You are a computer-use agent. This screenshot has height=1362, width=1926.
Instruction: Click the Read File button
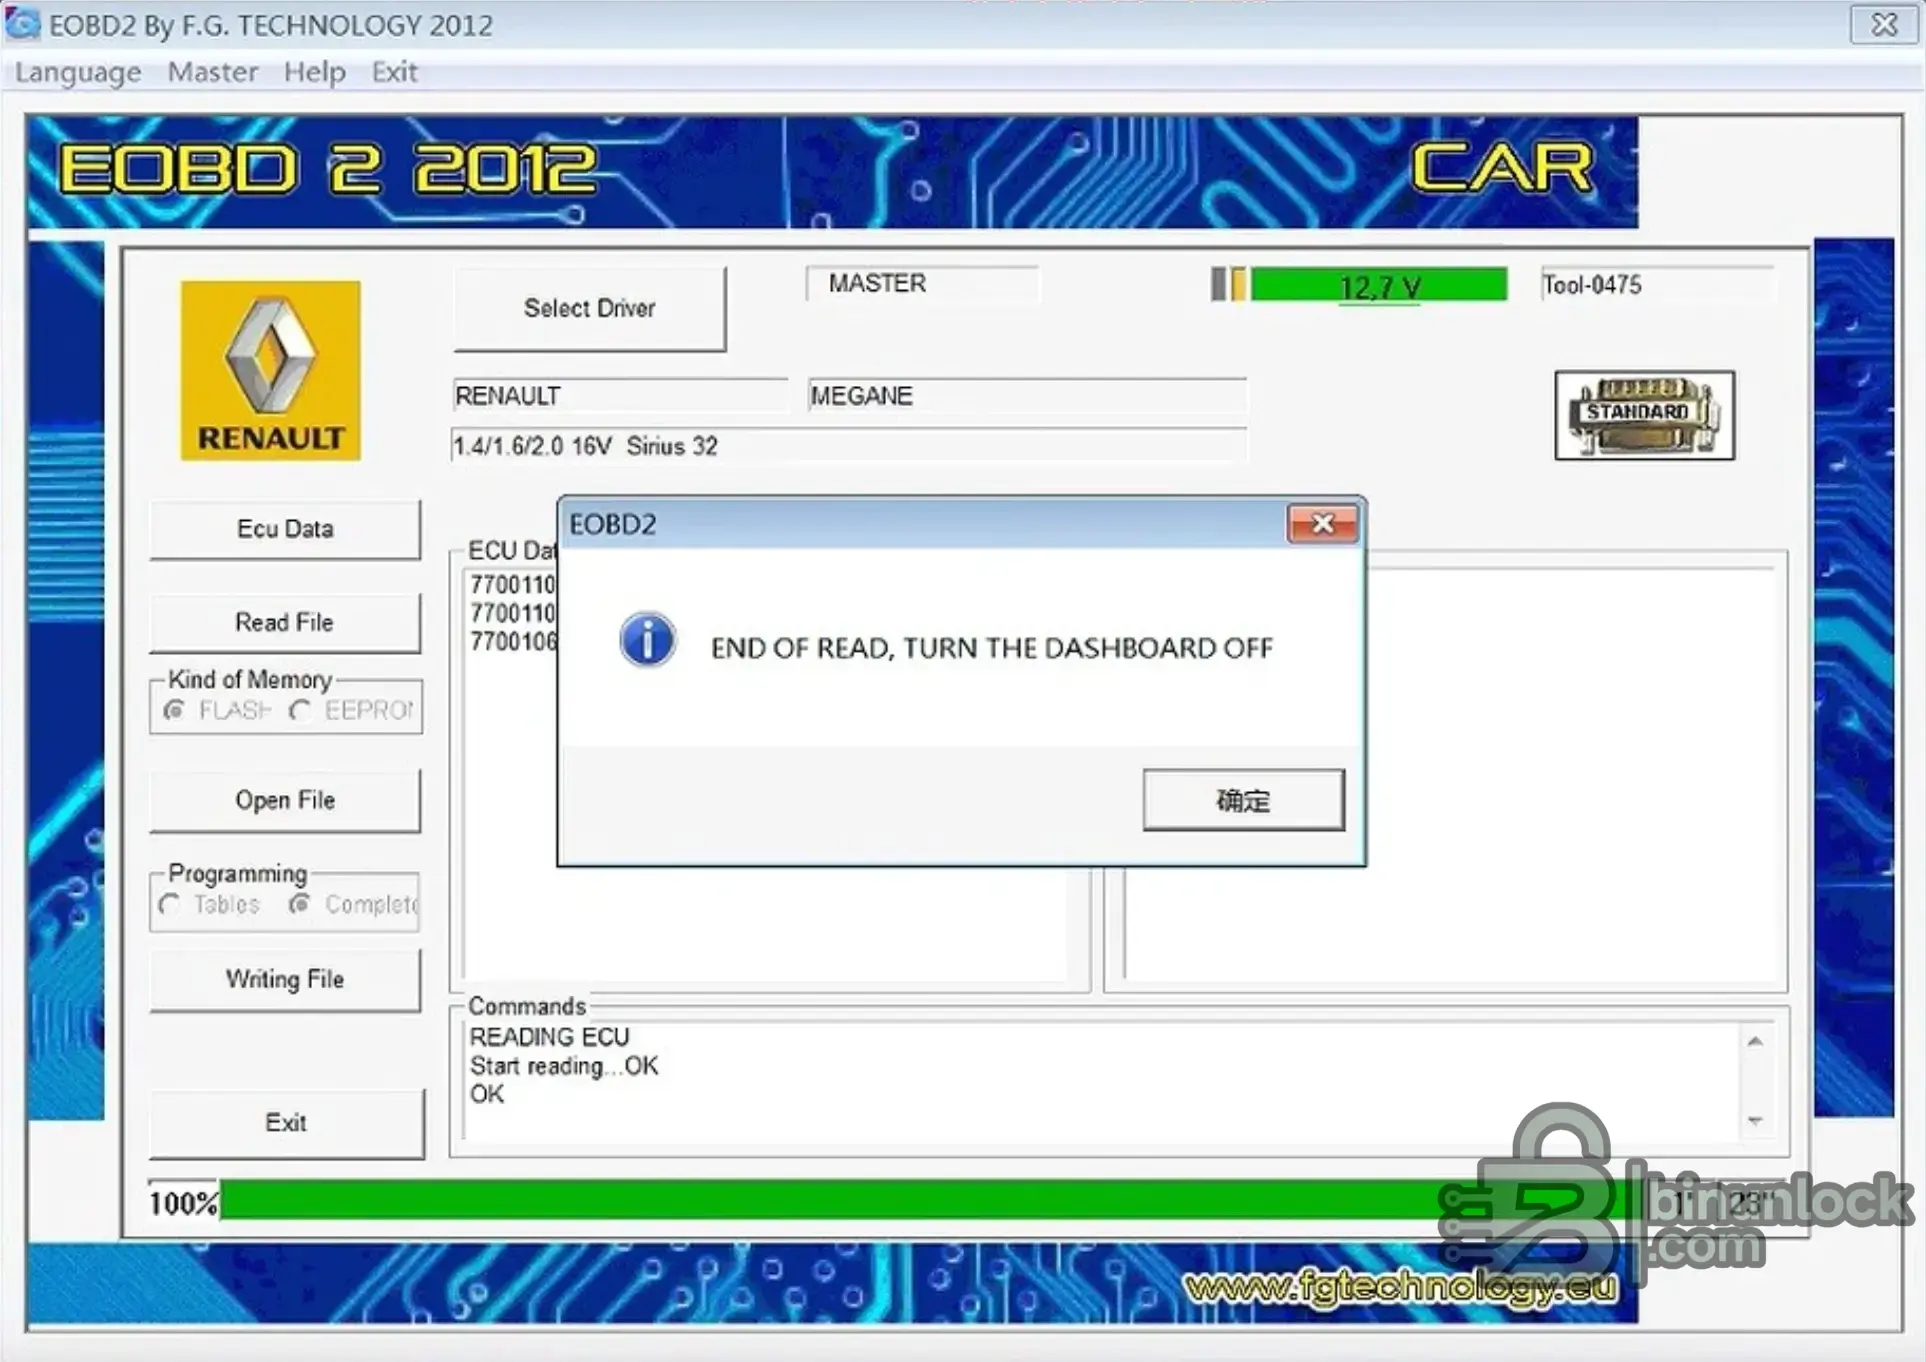coord(285,622)
